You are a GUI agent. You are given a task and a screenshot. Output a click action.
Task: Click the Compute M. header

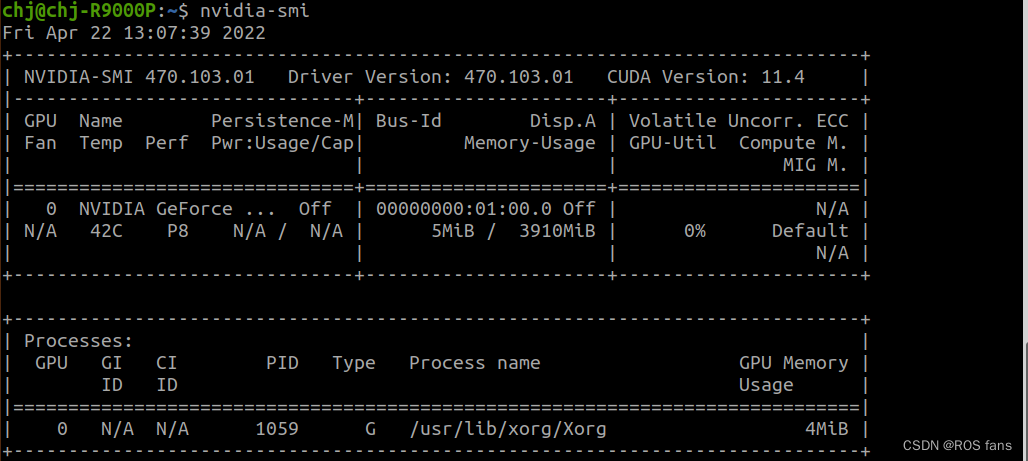pyautogui.click(x=794, y=143)
